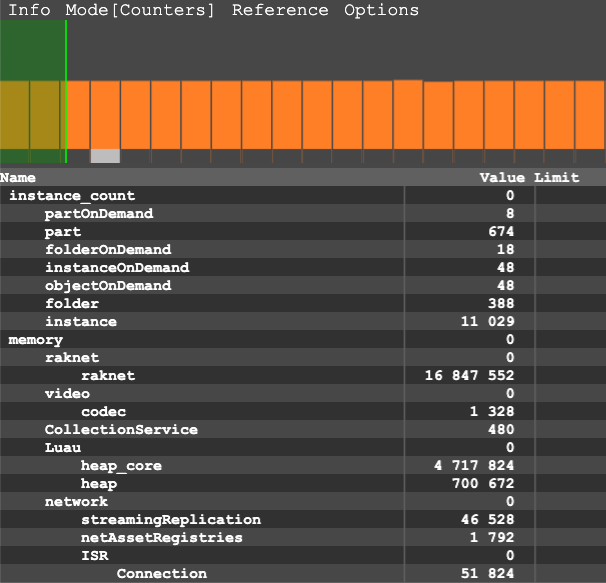This screenshot has width=606, height=583.
Task: Open the Mode [Counters] menu
Action: click(x=140, y=10)
